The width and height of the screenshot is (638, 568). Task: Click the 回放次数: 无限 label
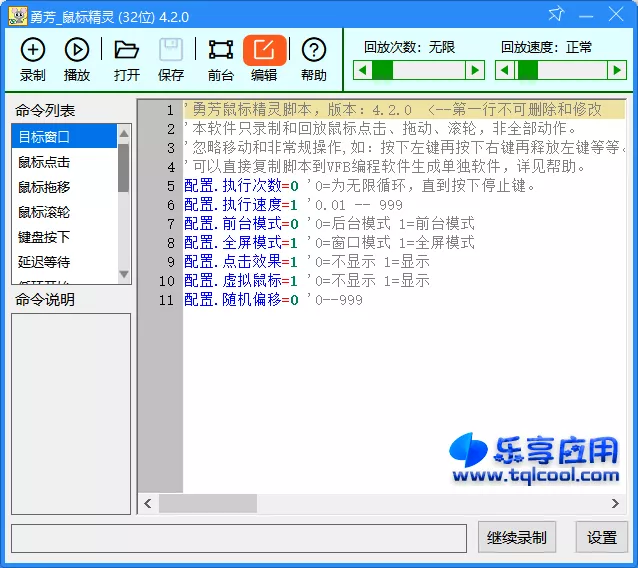[x=409, y=47]
